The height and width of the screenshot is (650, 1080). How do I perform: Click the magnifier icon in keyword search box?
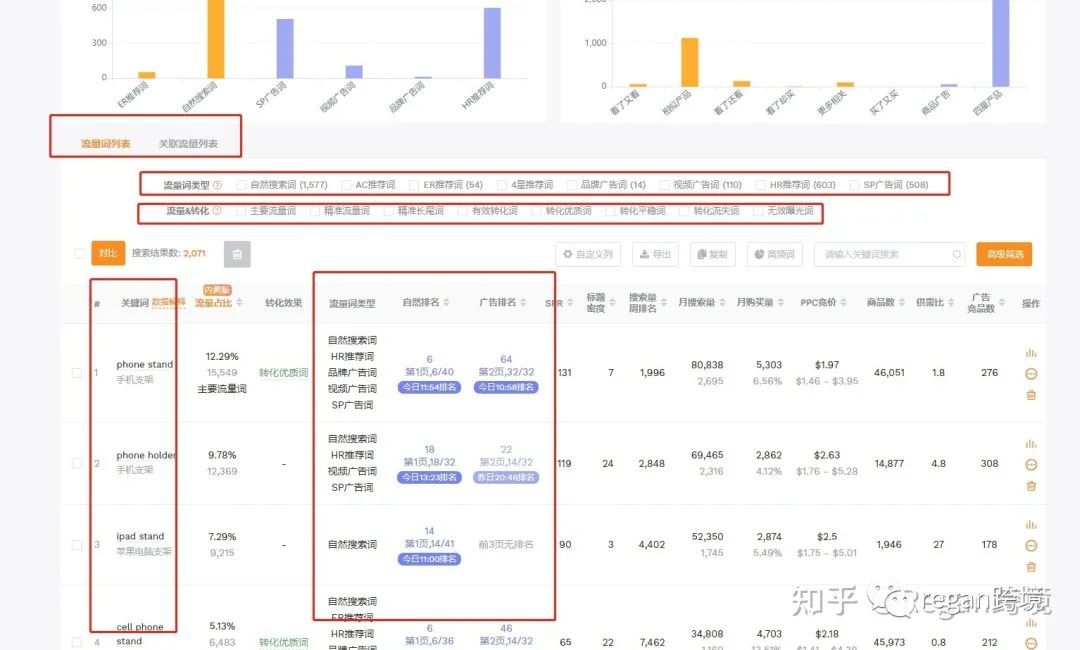coord(957,254)
